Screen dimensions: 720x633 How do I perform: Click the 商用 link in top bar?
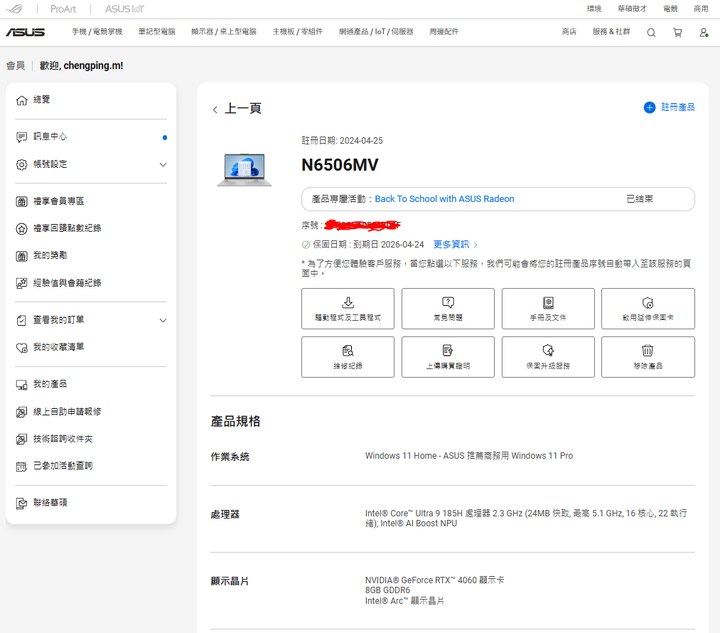click(701, 9)
